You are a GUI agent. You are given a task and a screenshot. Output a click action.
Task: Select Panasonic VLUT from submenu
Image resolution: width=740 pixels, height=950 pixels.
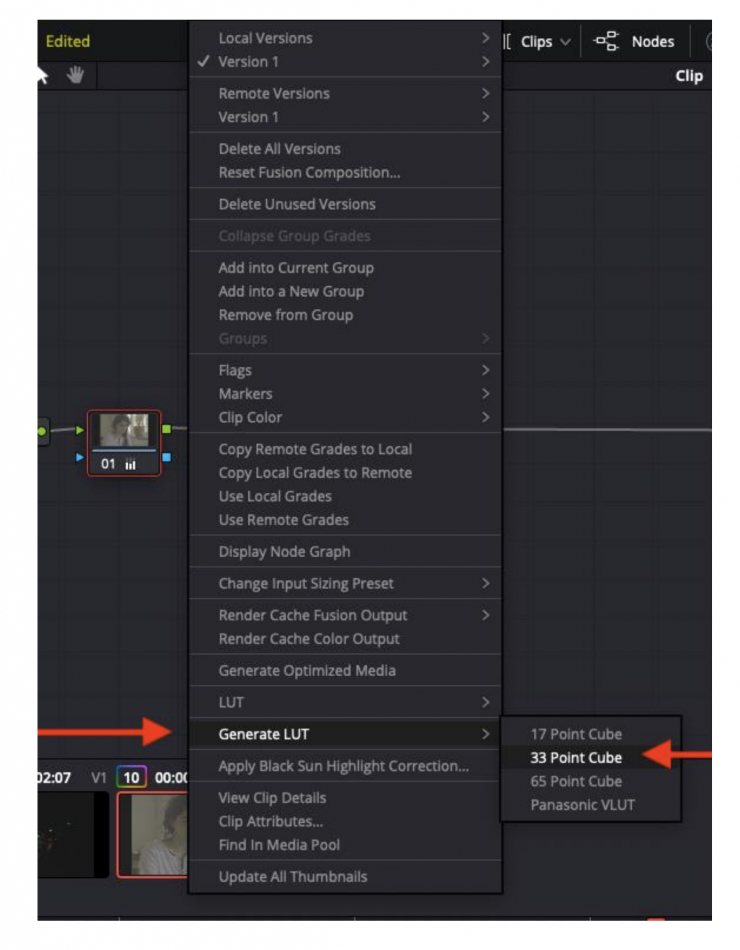[582, 804]
